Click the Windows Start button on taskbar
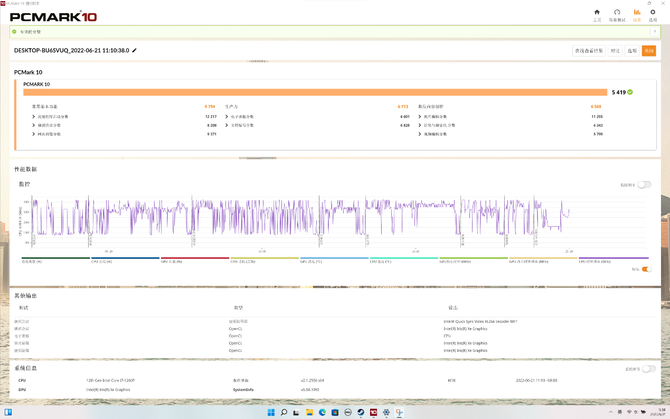This screenshot has height=419, width=670. pos(269,412)
